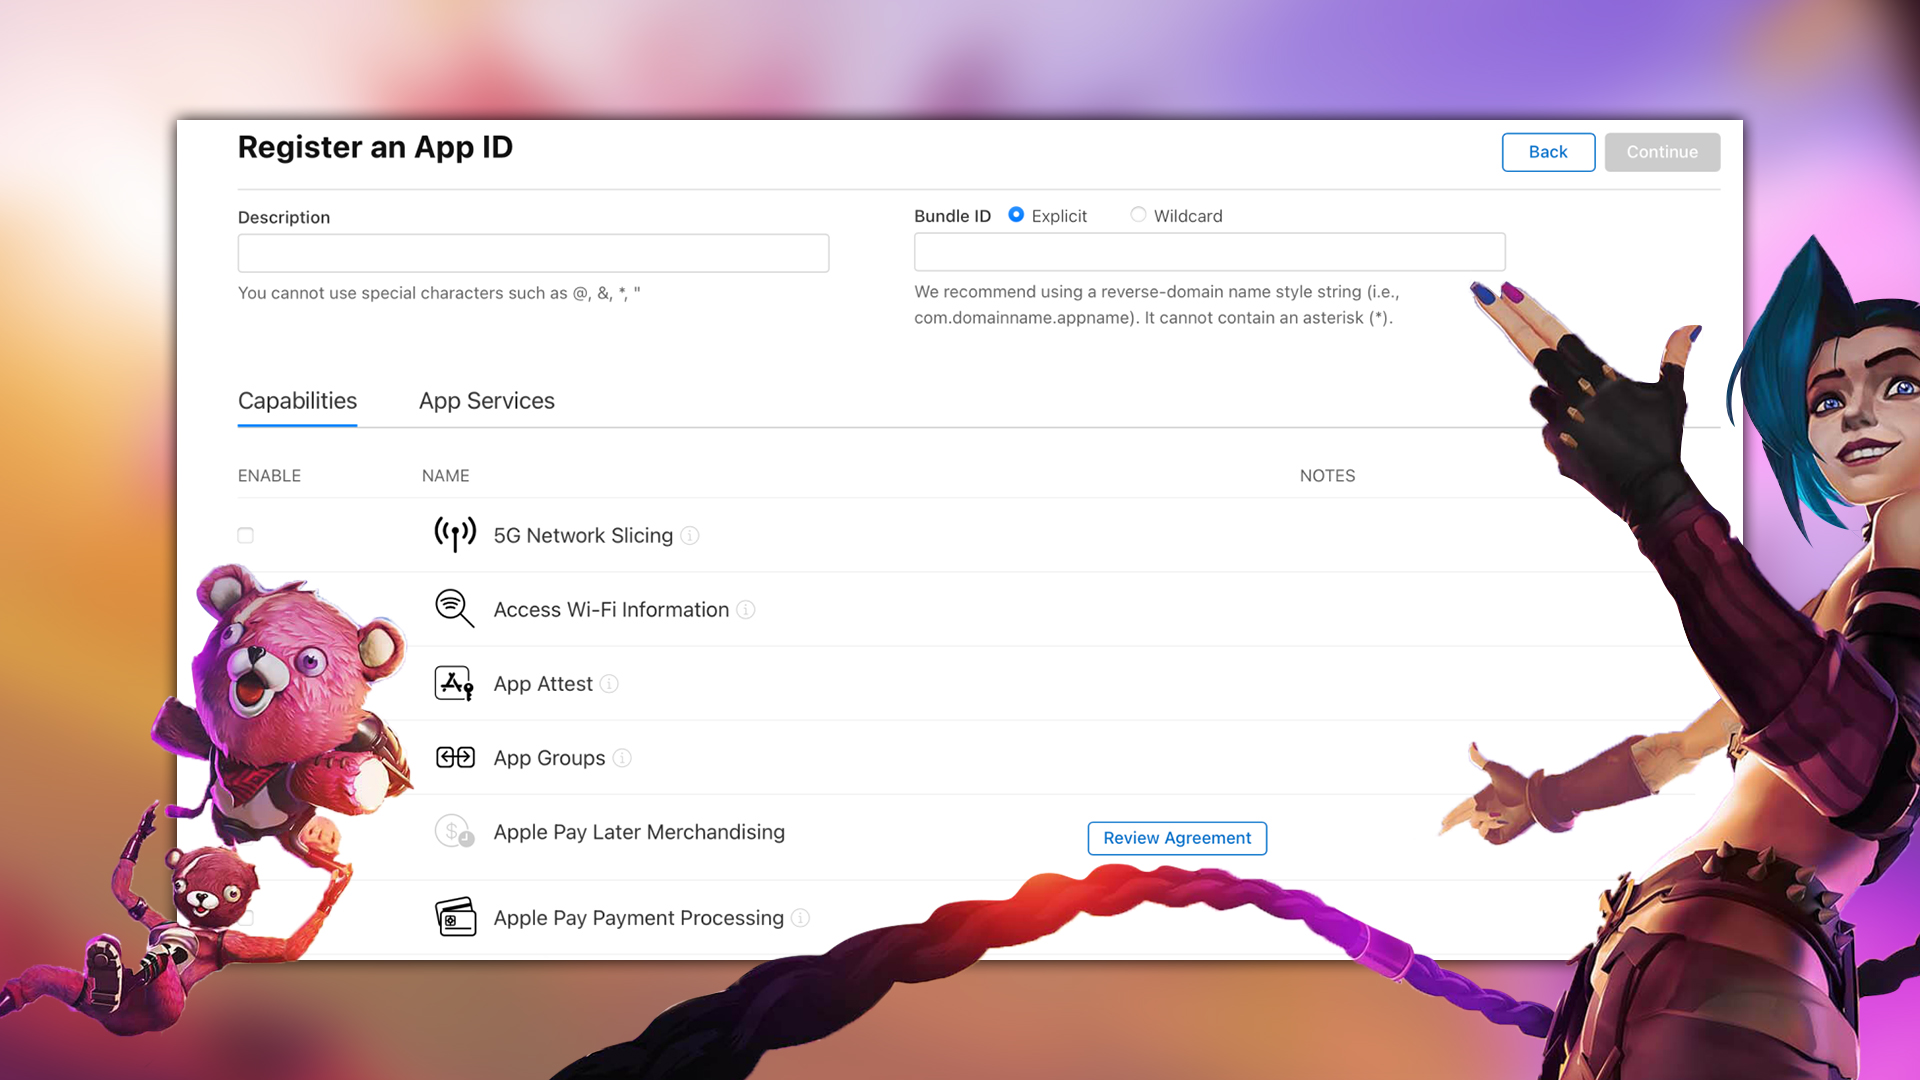Click the App Attest label
The image size is (1920, 1080).
tap(543, 684)
